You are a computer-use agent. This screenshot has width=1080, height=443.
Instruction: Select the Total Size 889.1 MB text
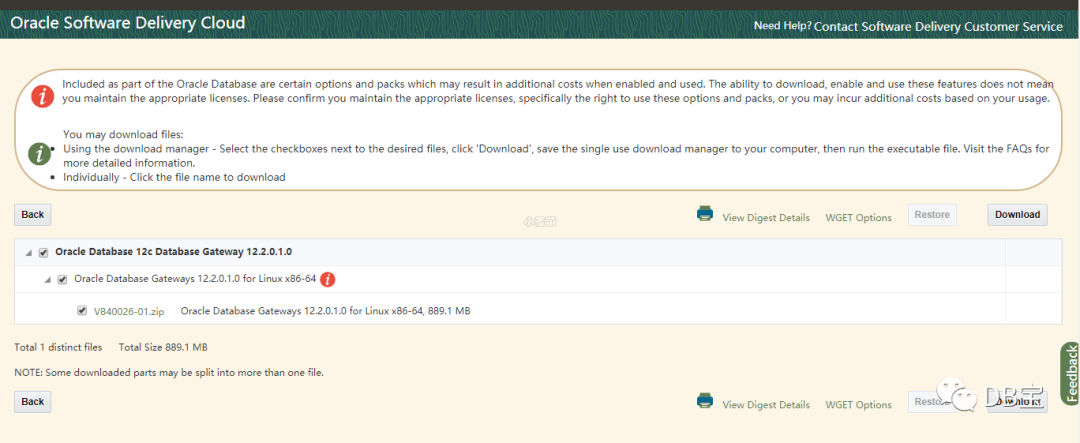tap(163, 347)
